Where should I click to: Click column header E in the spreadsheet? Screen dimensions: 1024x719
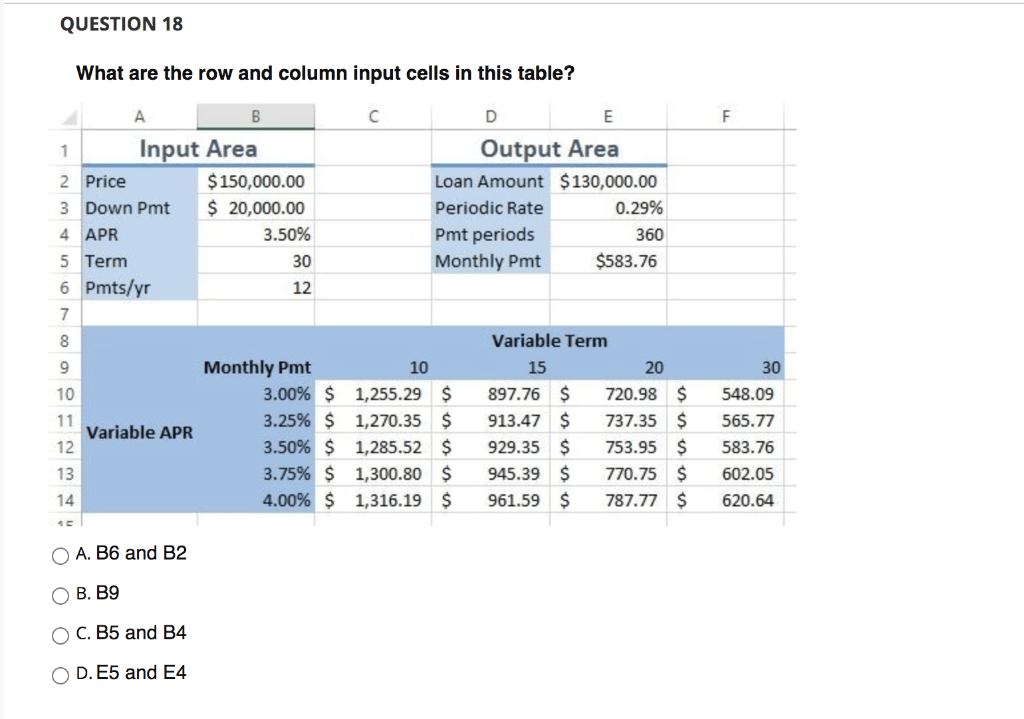tap(608, 116)
